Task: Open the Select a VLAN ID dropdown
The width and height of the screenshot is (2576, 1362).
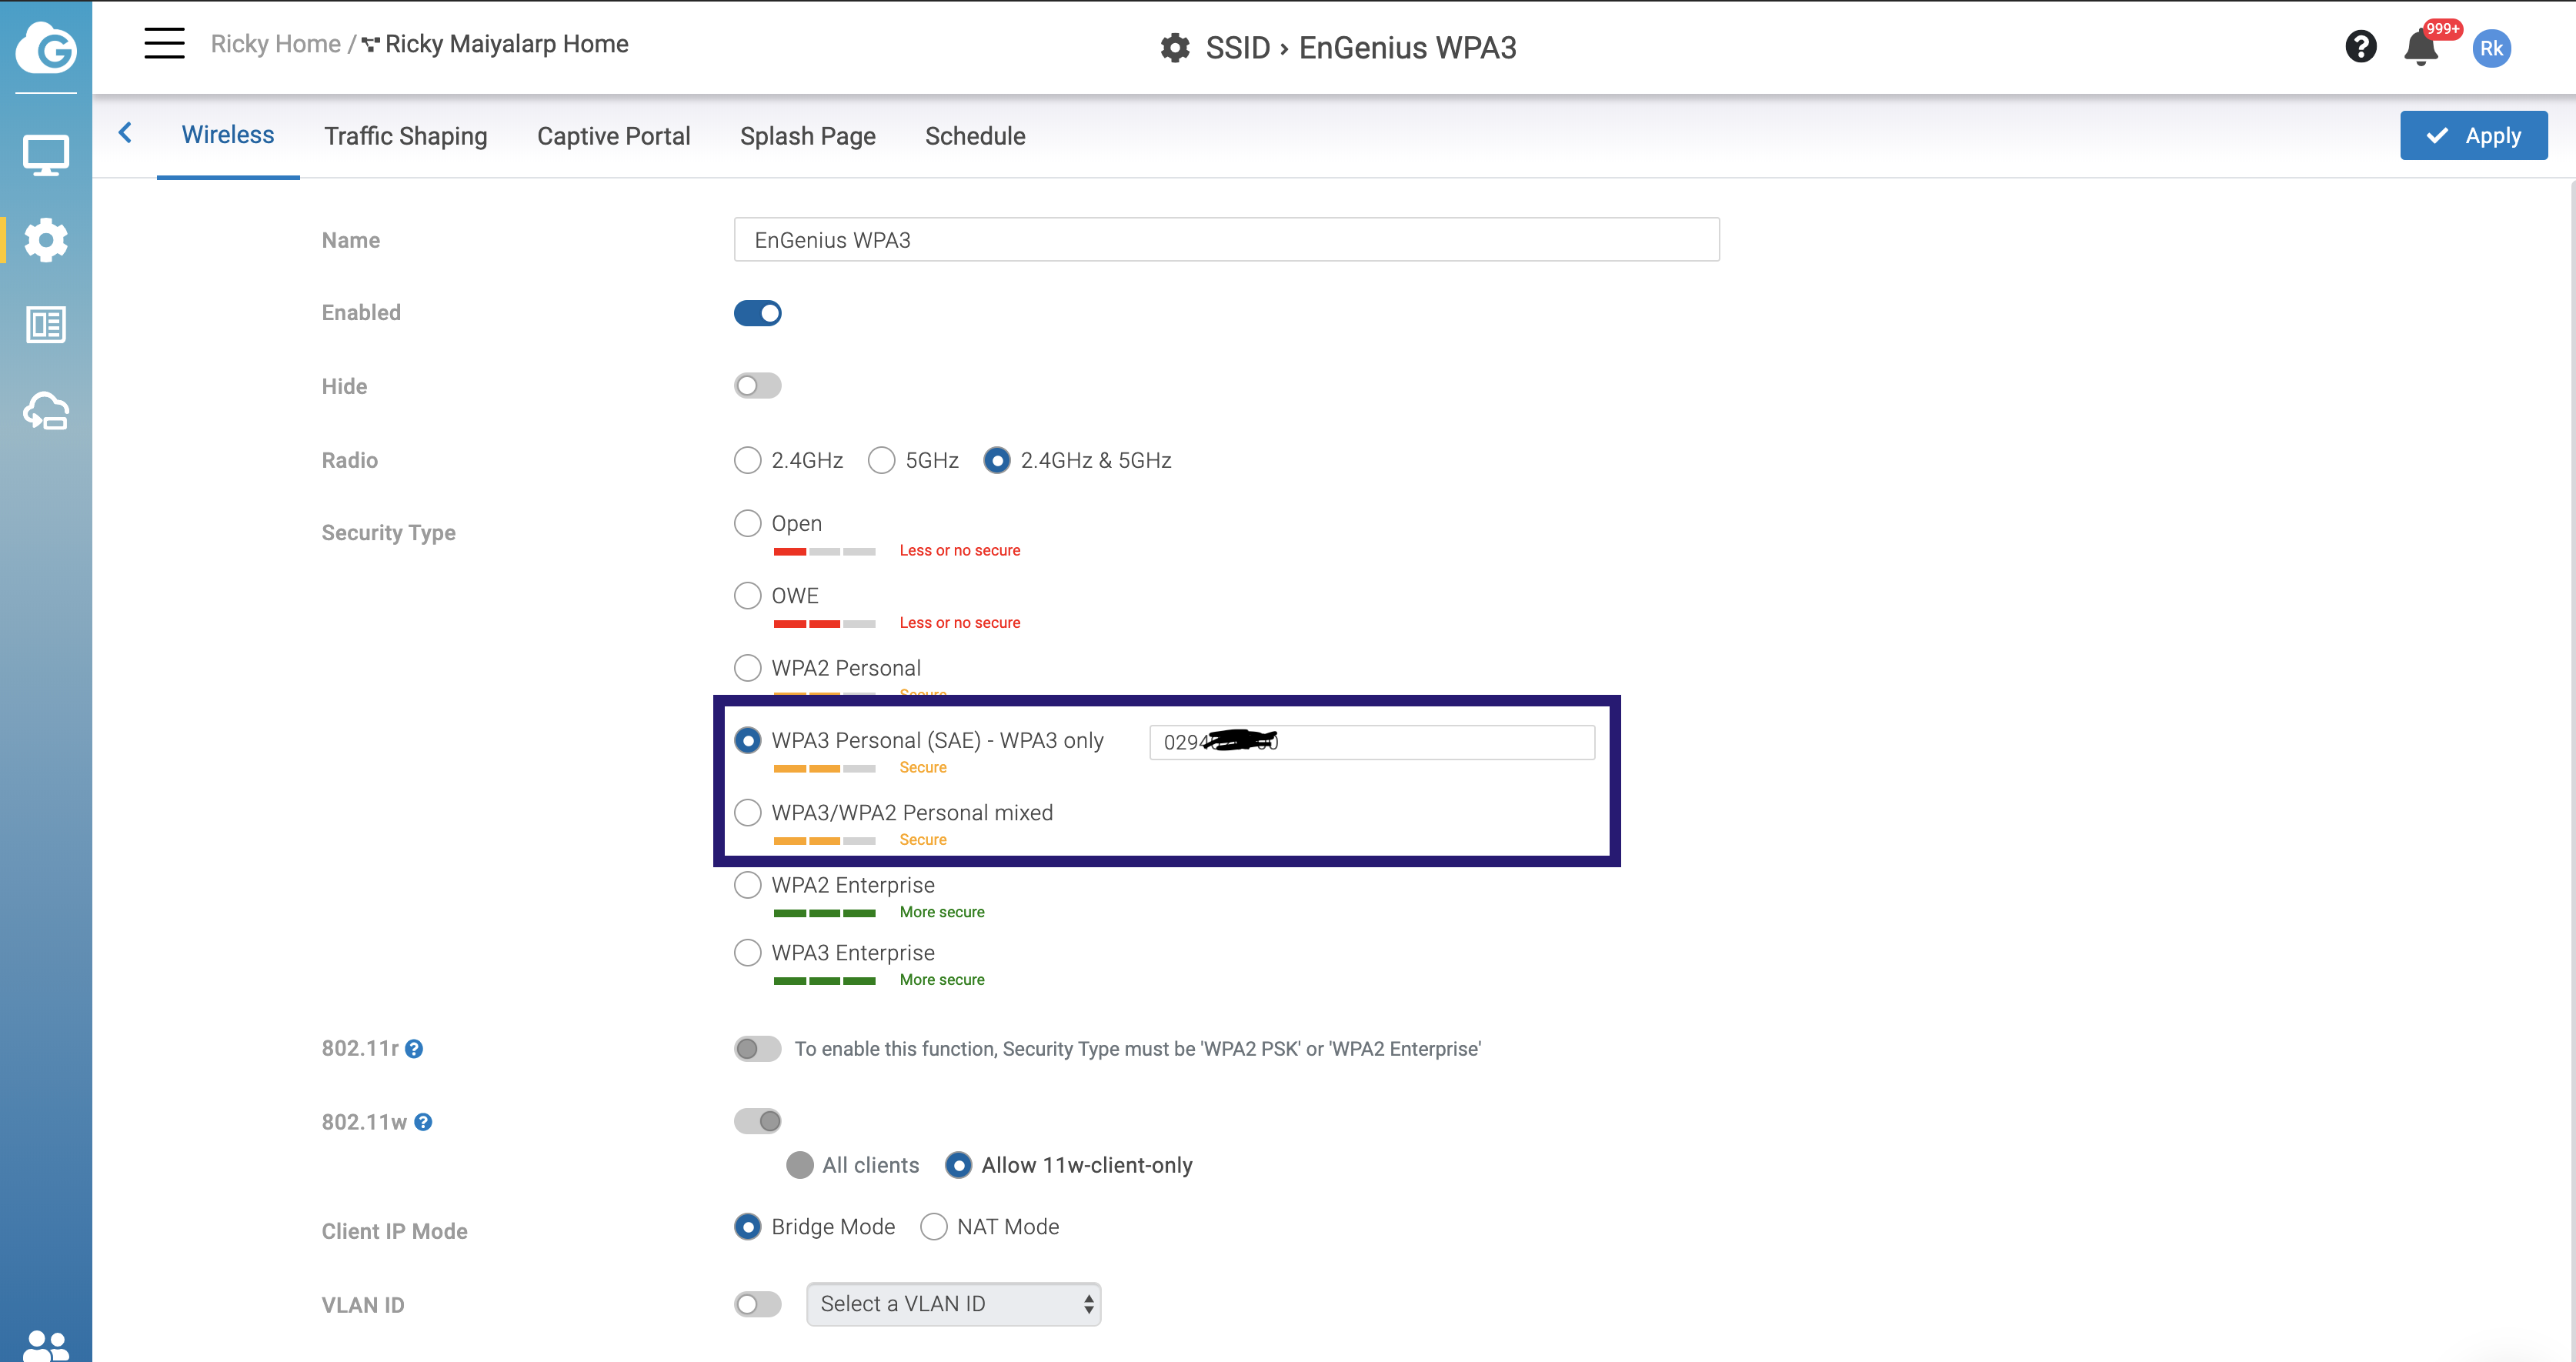Action: [953, 1305]
